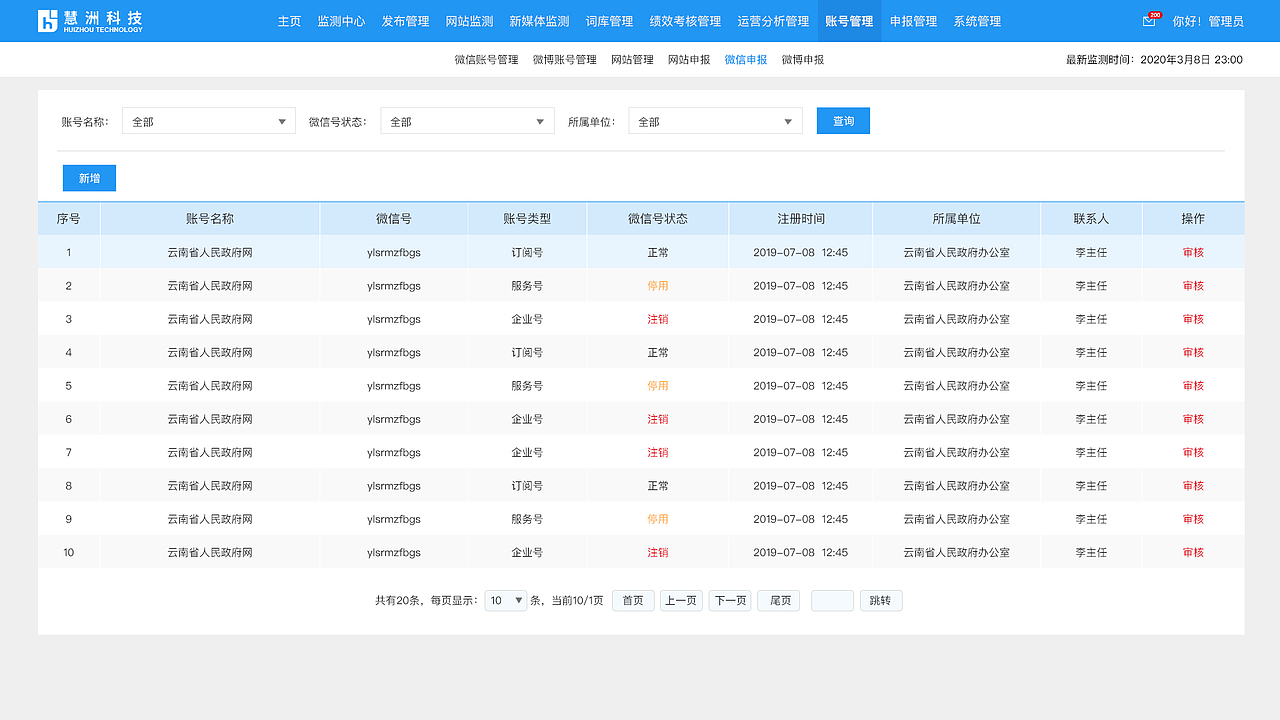Open the per-page display count dropdown
1280x720 pixels.
click(x=505, y=600)
